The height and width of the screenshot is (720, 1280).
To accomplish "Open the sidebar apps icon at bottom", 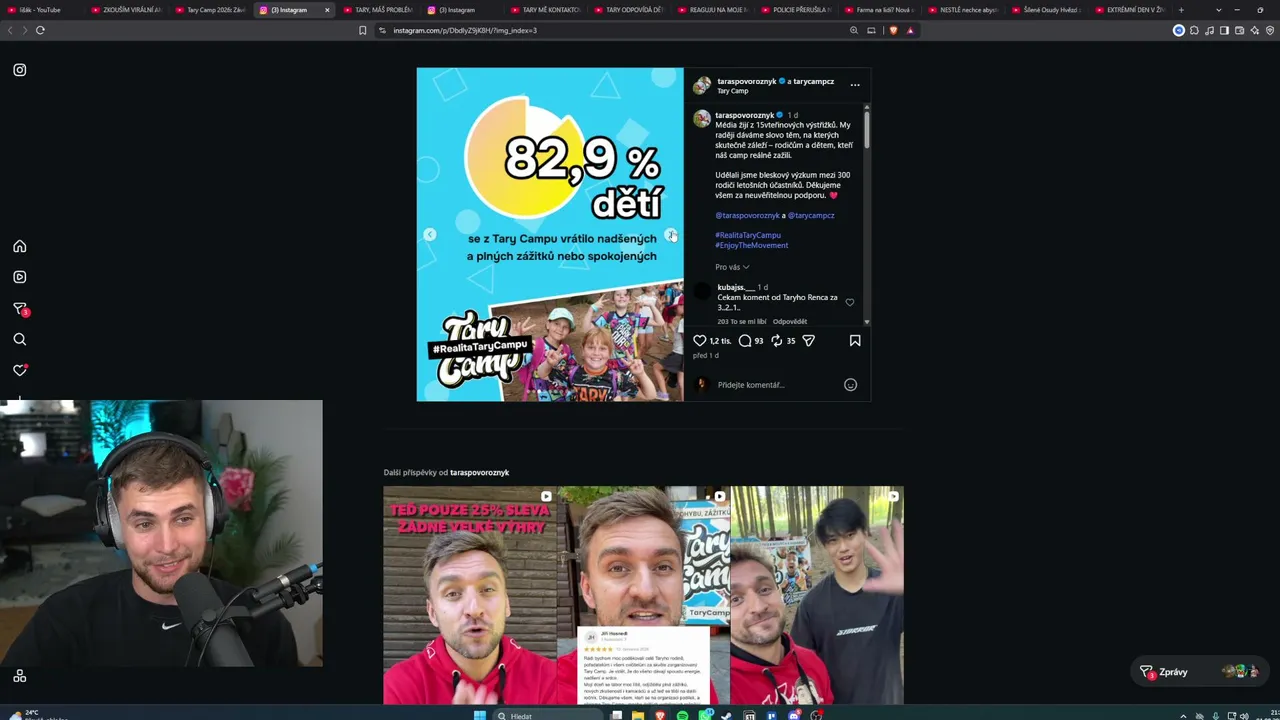I will 19,676.
